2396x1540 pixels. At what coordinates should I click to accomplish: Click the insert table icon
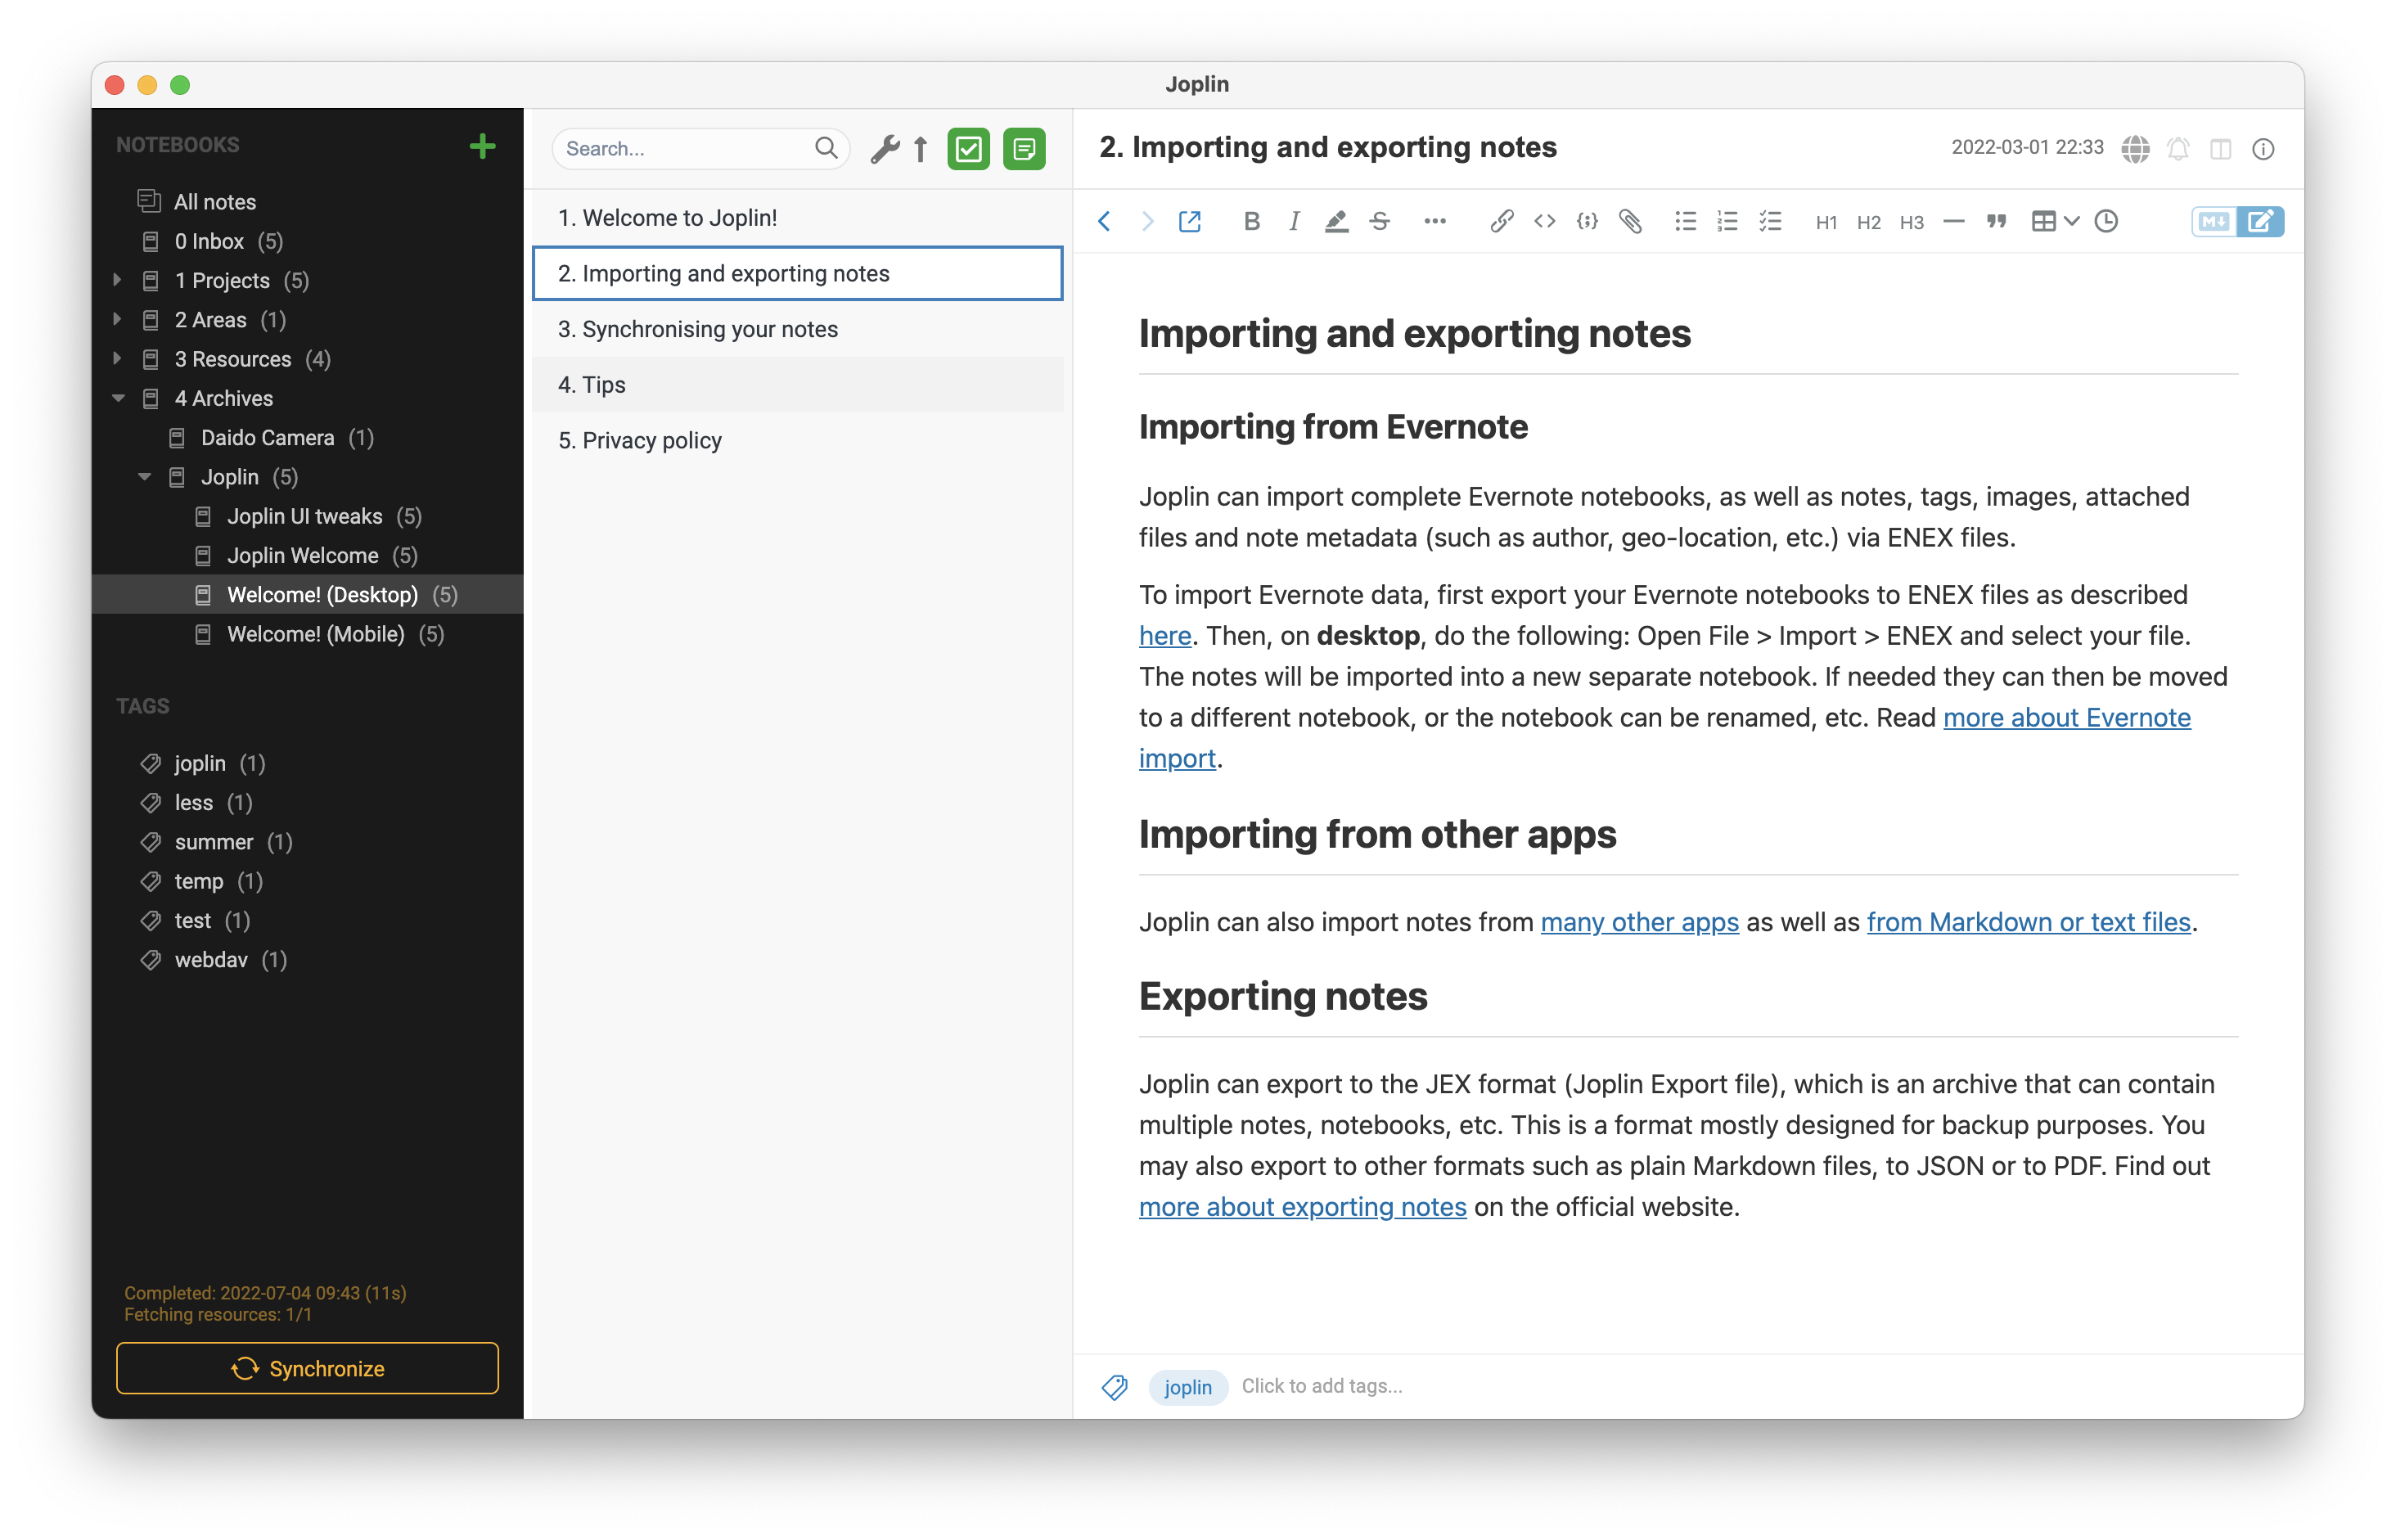(2043, 220)
